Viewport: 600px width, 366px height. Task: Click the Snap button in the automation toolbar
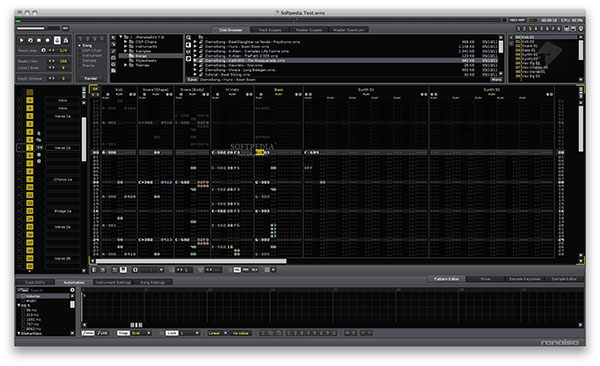[123, 333]
